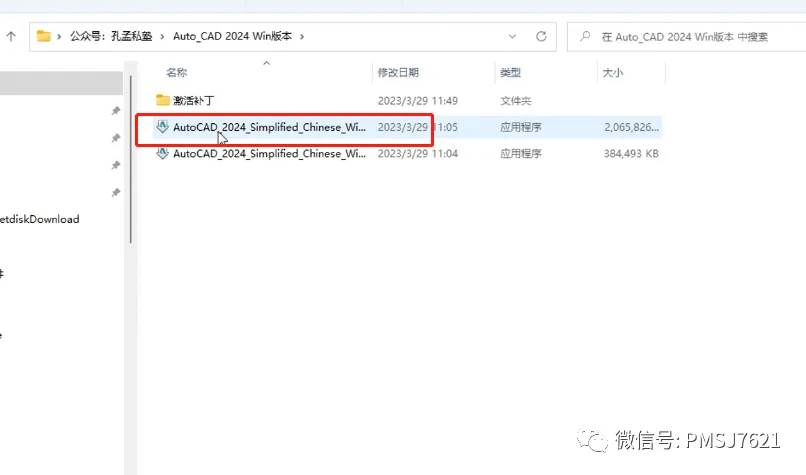806x475 pixels.
Task: Select the 激活补丁 folder name
Action: point(193,101)
